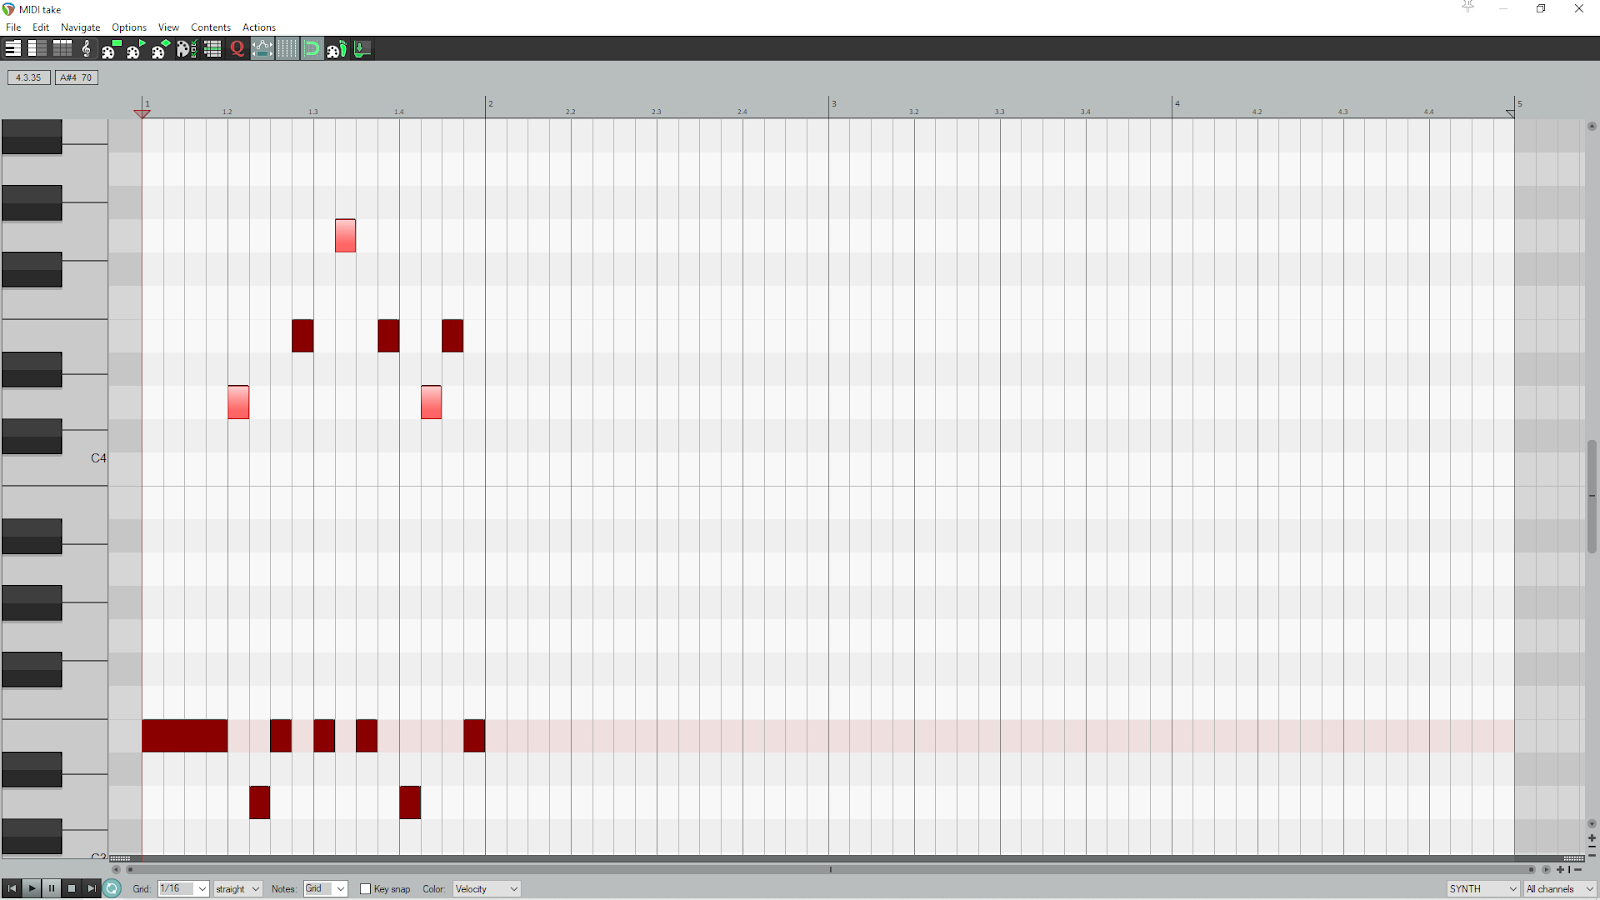Image resolution: width=1600 pixels, height=900 pixels.
Task: Click the green footprint step input icon
Action: coord(337,48)
